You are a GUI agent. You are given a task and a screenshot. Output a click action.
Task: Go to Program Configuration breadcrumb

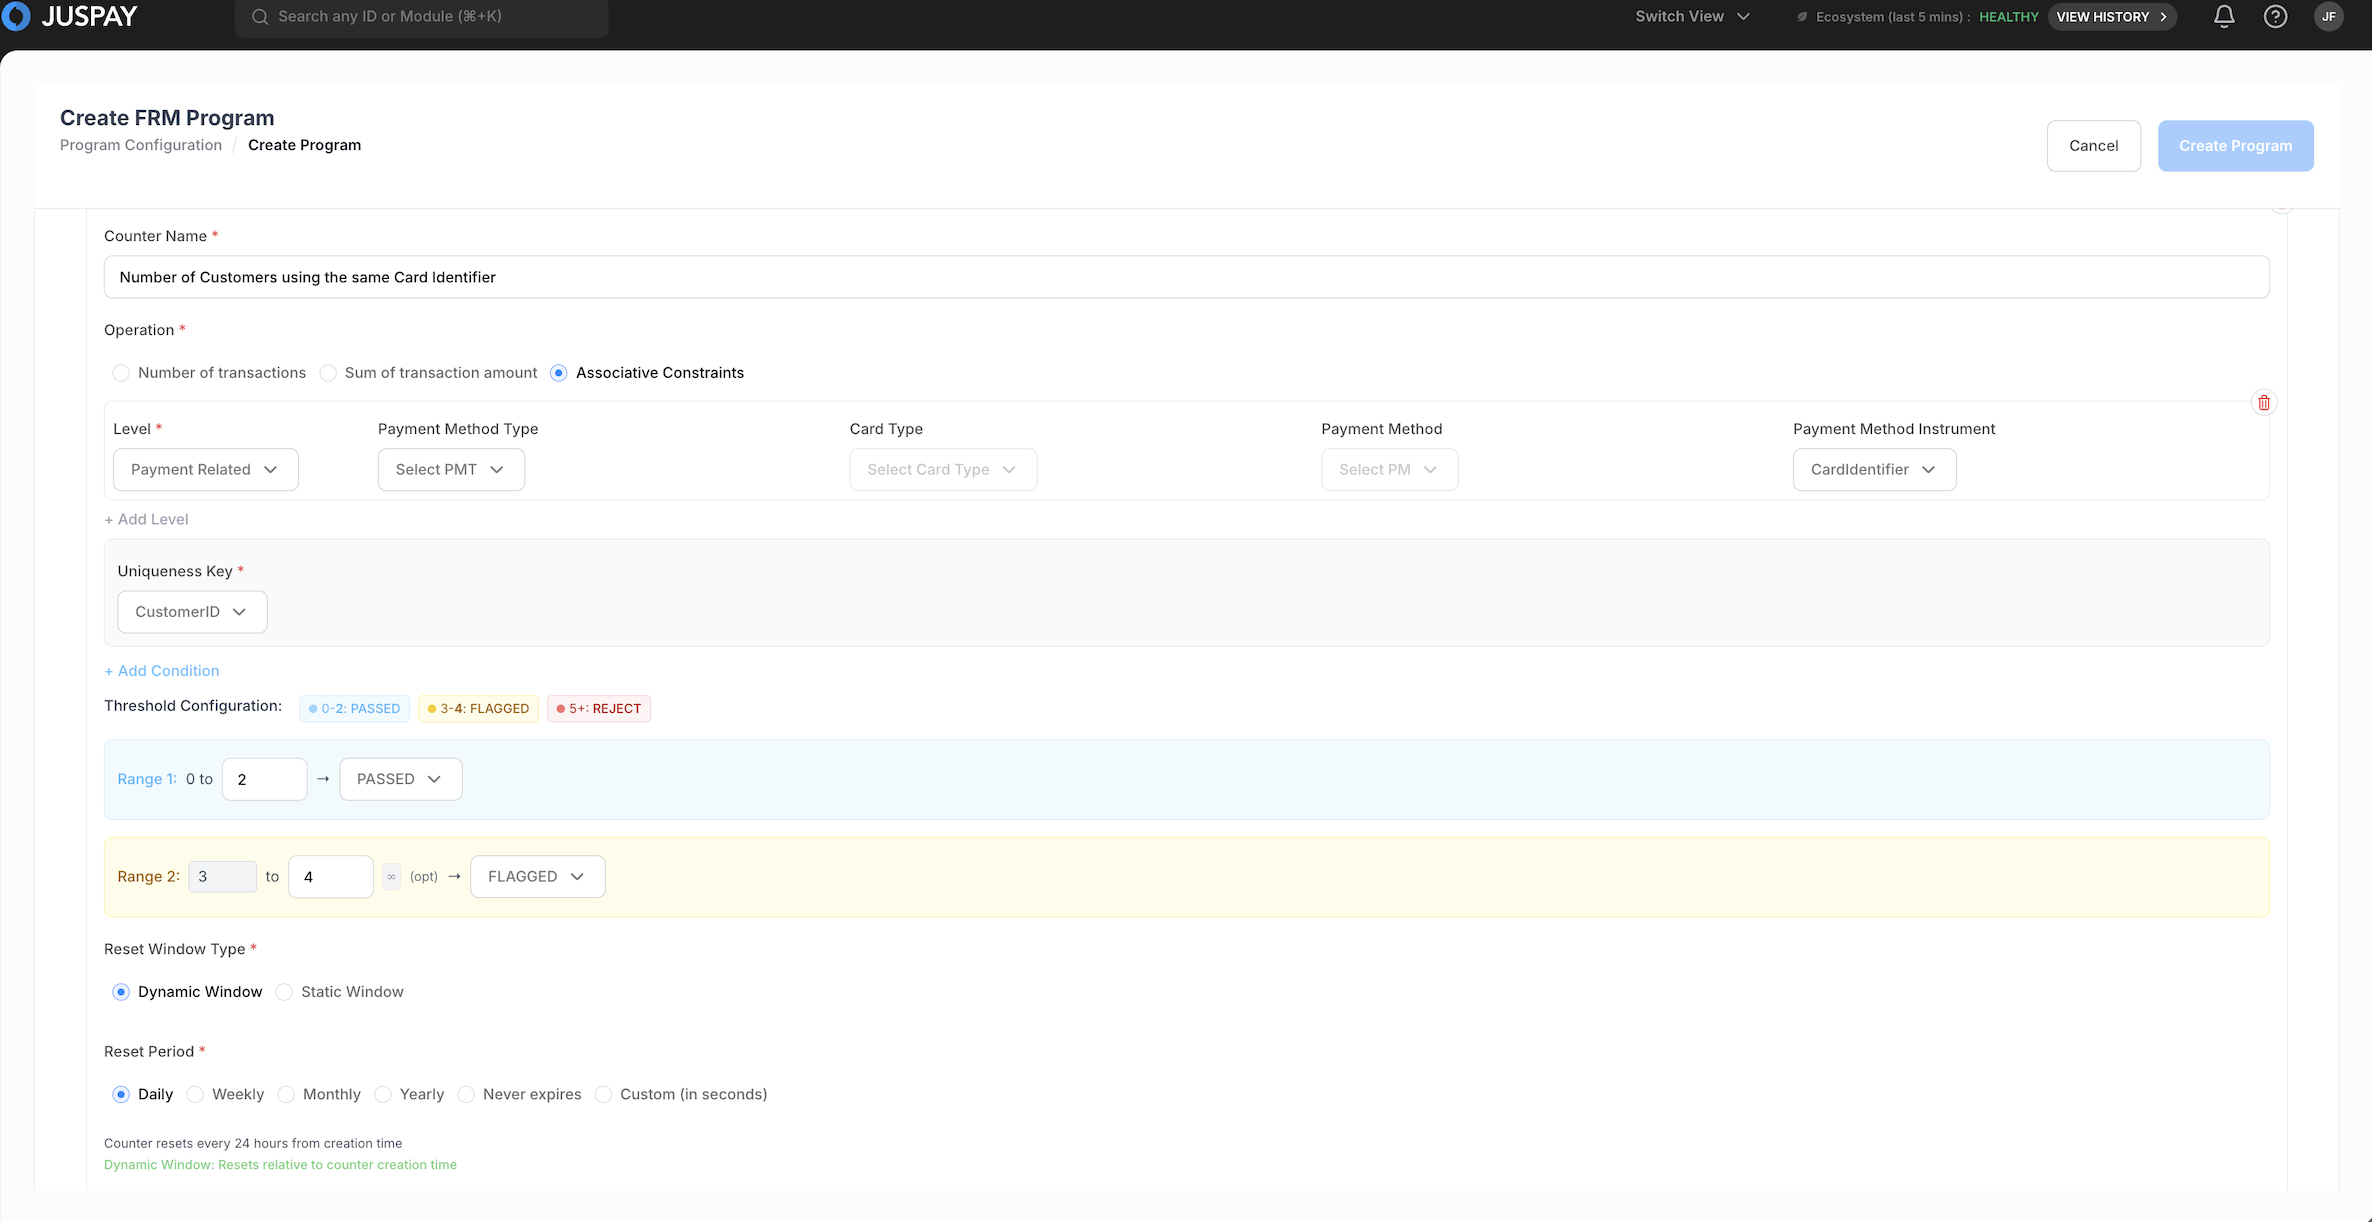141,145
